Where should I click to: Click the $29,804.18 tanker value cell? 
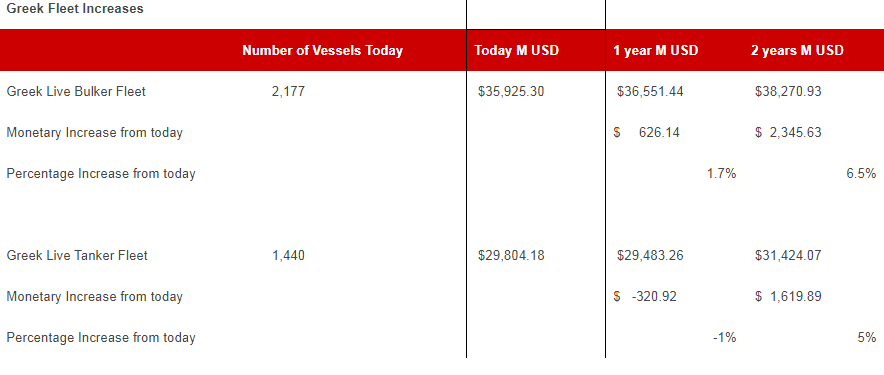[511, 255]
